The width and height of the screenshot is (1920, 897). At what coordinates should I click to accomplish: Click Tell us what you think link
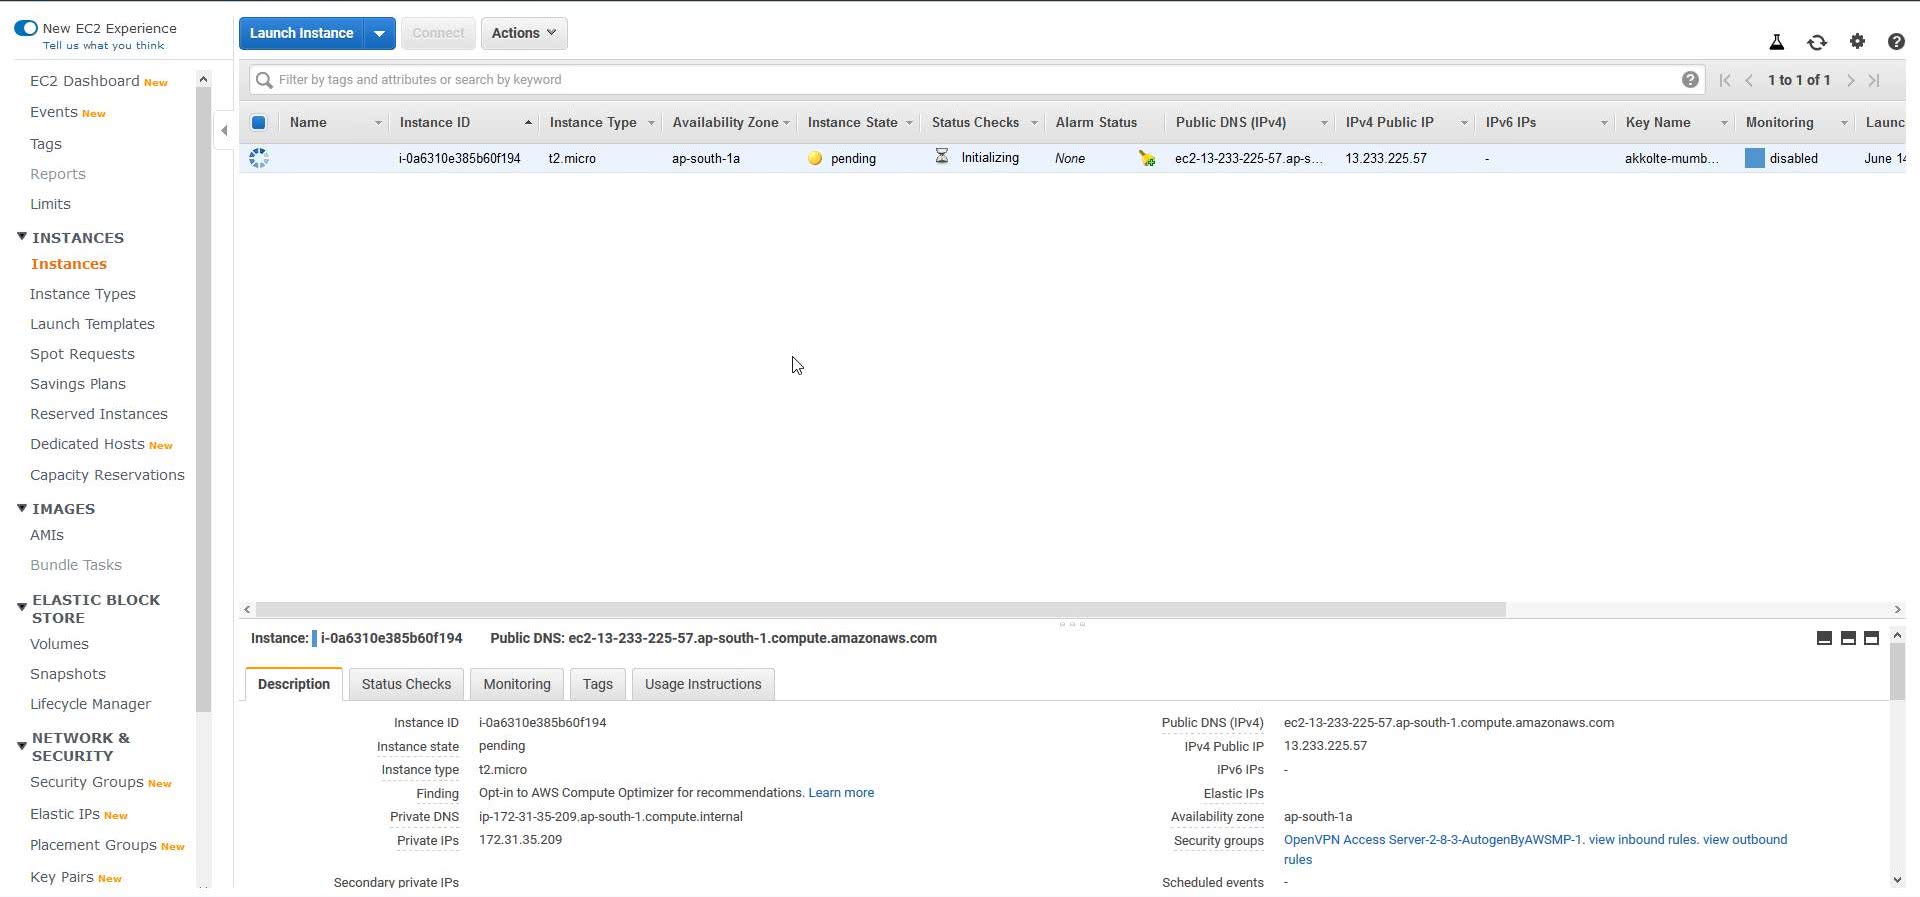pyautogui.click(x=104, y=45)
